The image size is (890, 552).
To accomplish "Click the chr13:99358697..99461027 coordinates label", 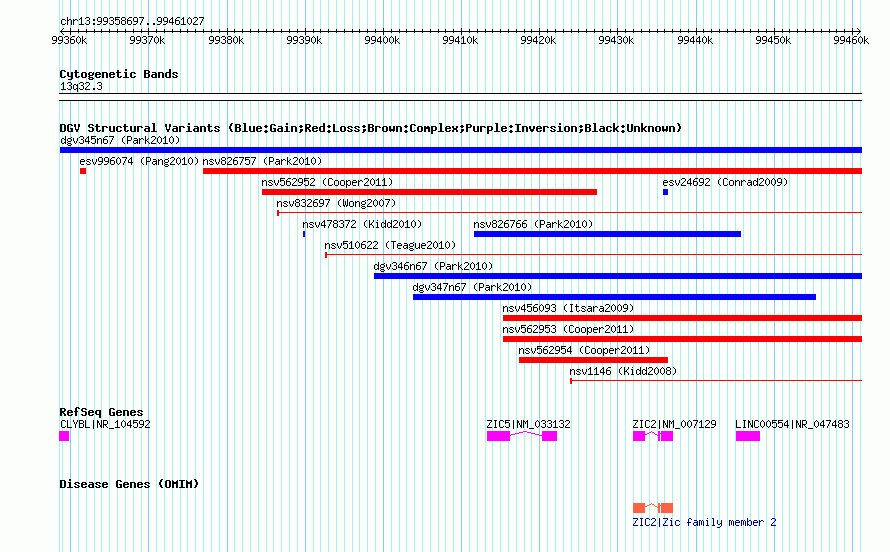I will click(x=132, y=22).
